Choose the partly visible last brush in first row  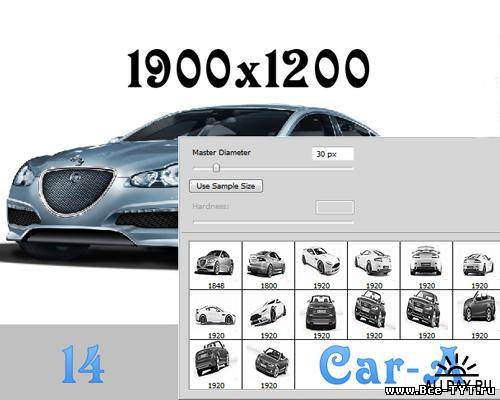477,265
